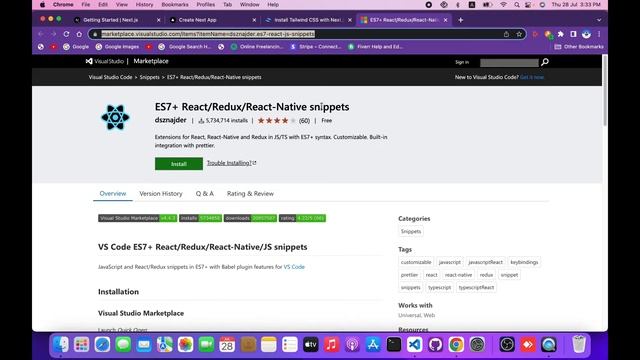Open Trash from the dock
This screenshot has height=360, width=640.
click(x=579, y=344)
